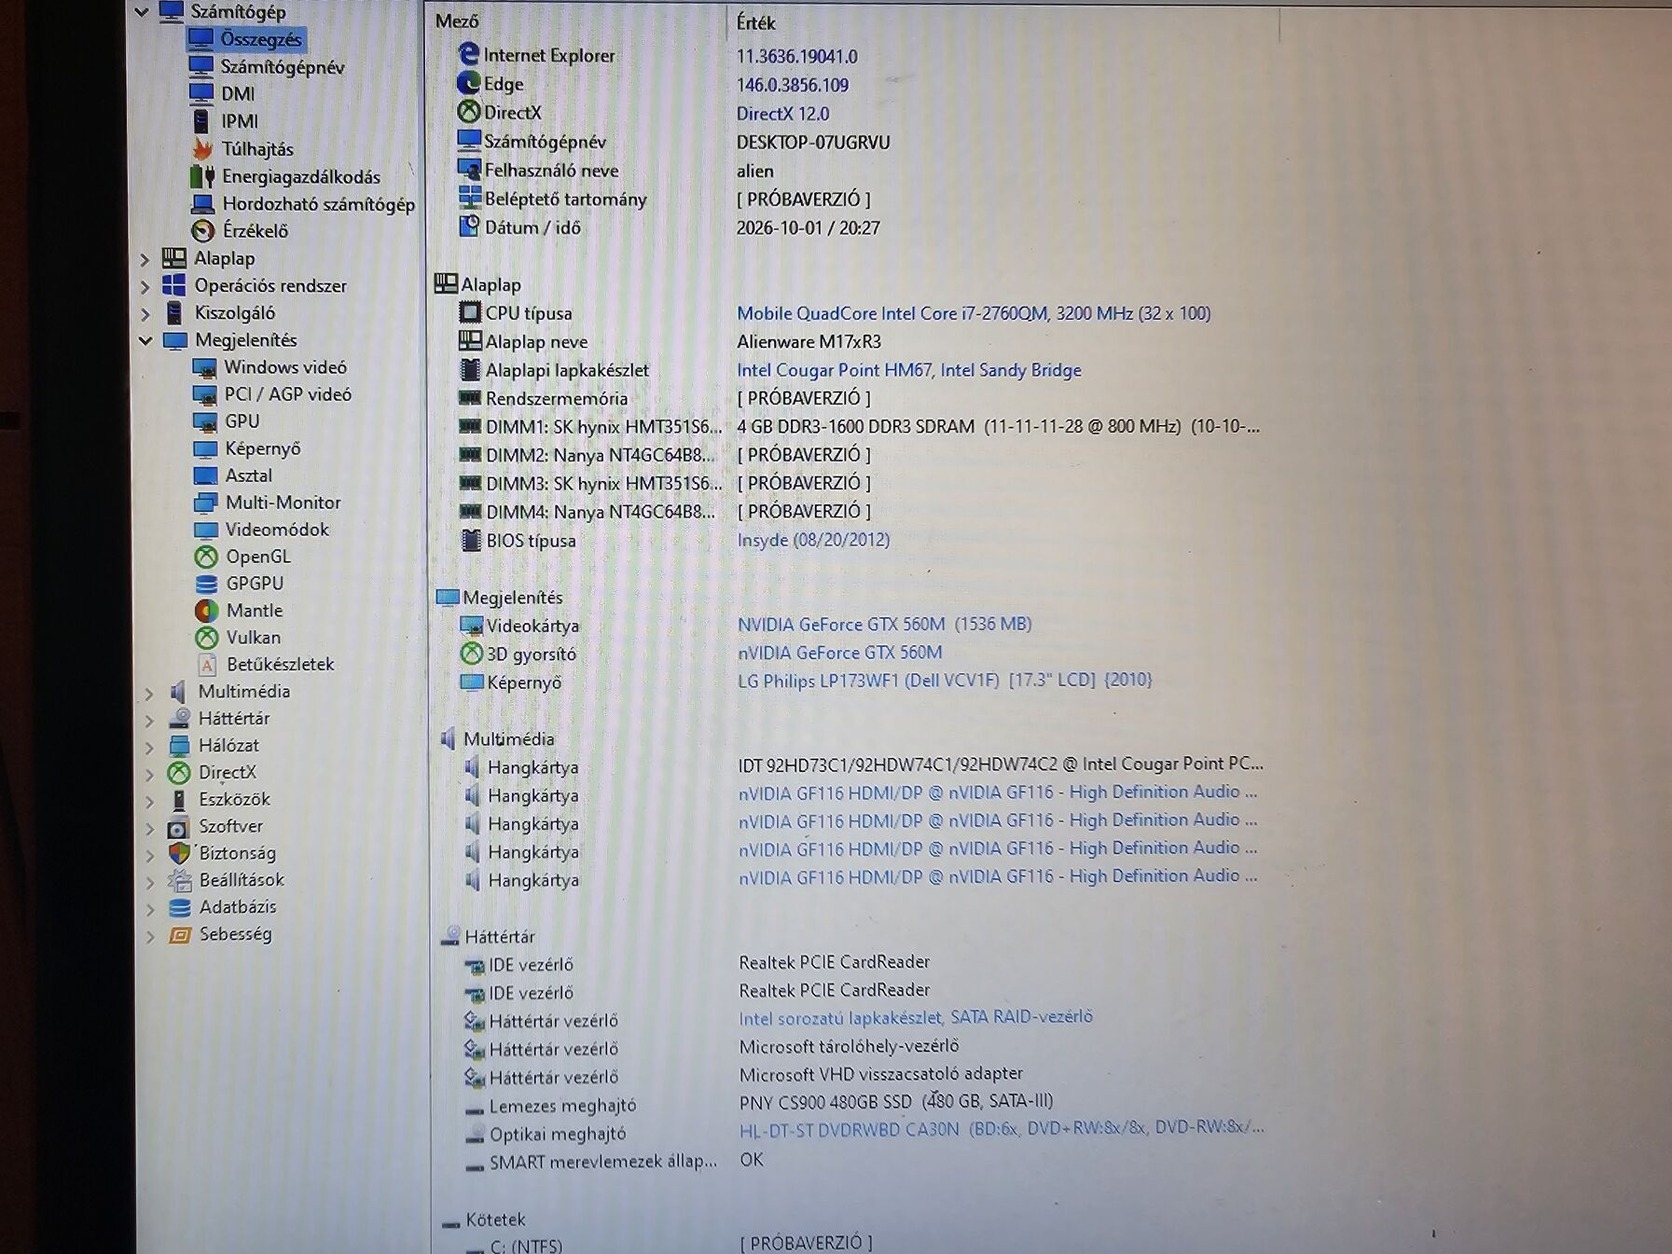Open the i7-2760QM CPU type link
Screen dimensions: 1672x1254
coord(973,313)
